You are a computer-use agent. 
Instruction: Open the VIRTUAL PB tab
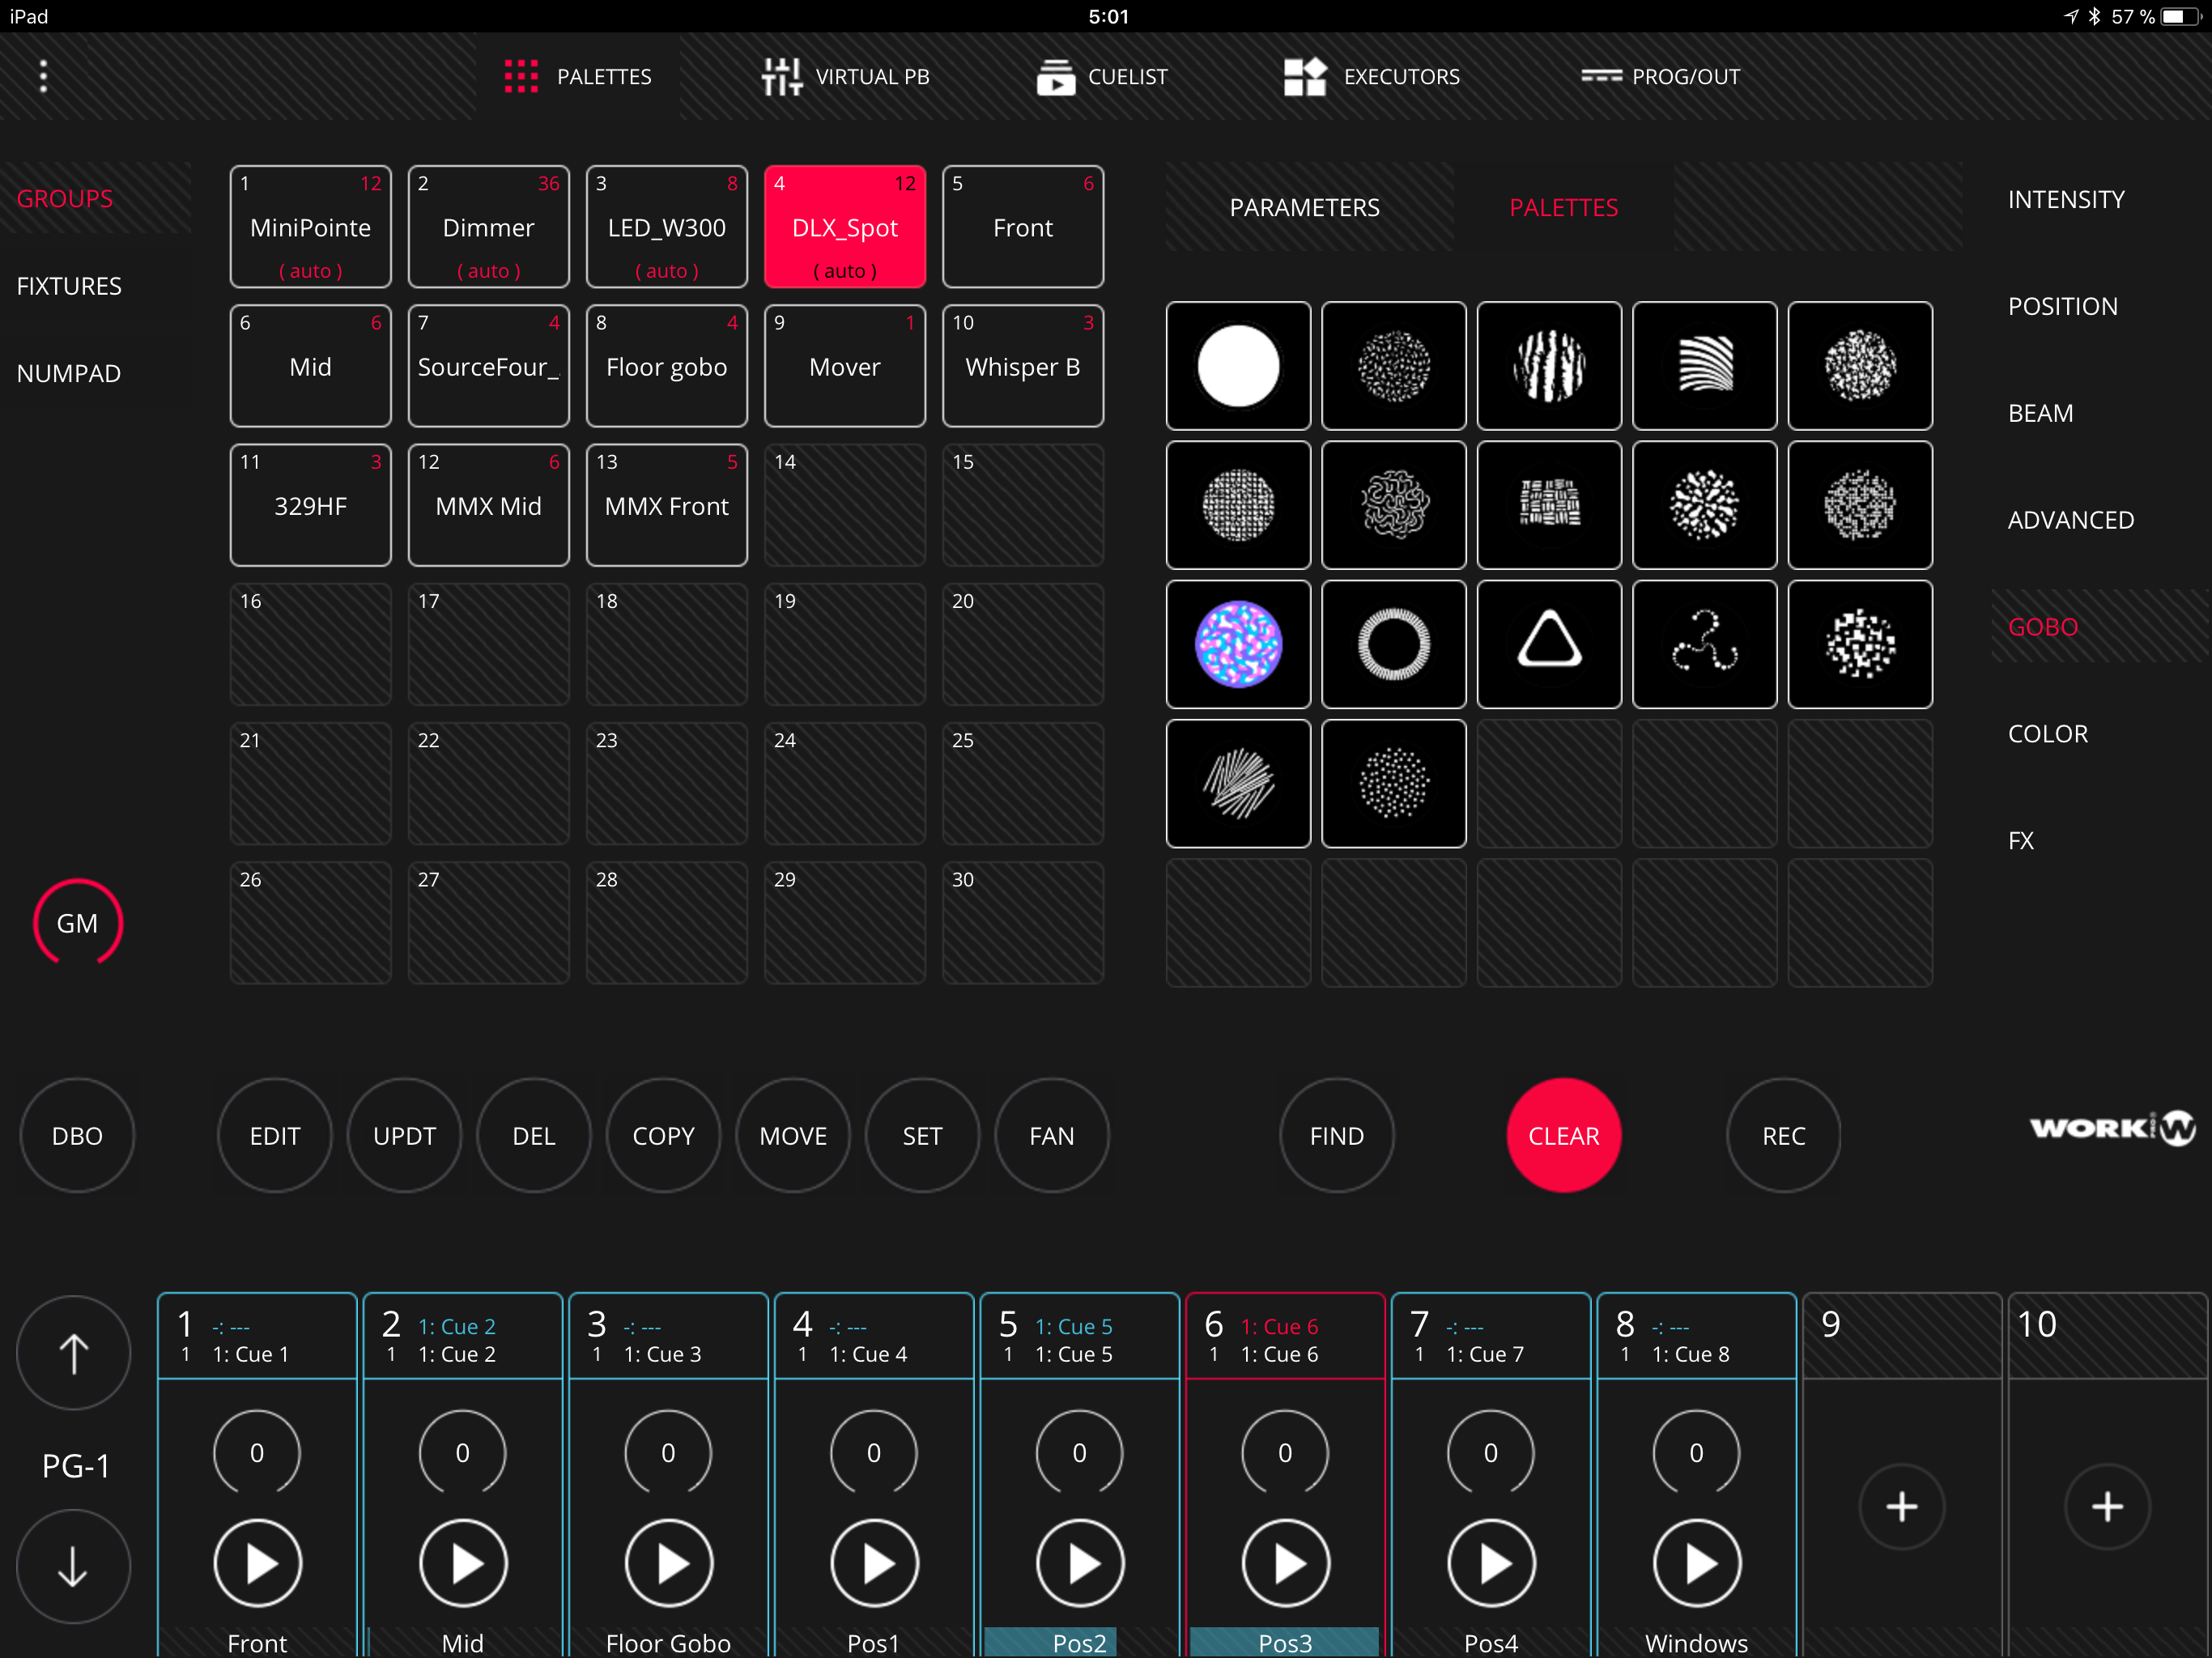pos(845,77)
